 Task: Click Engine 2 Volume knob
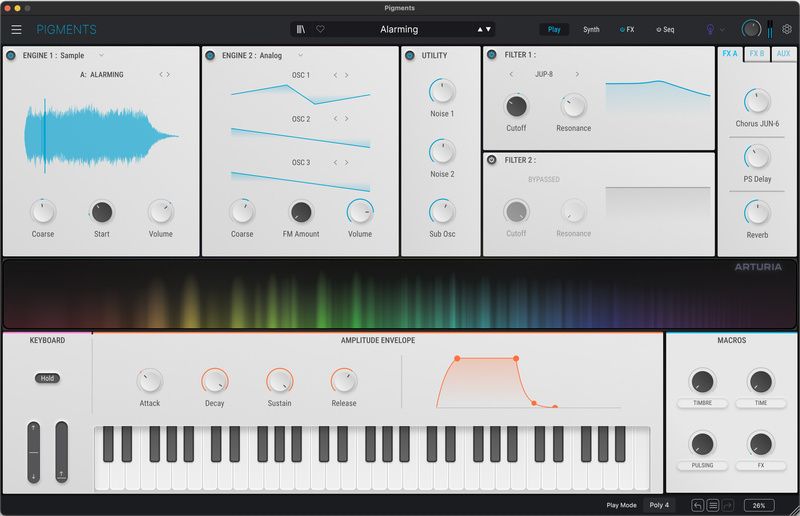pyautogui.click(x=360, y=211)
